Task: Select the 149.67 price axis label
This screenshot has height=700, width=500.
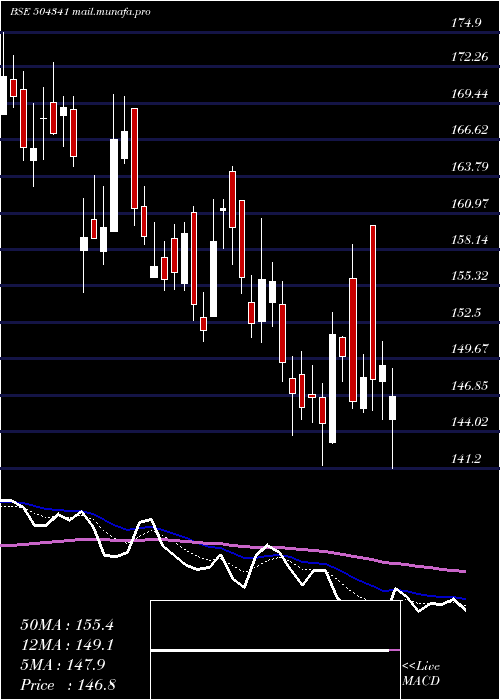Action: tap(469, 349)
